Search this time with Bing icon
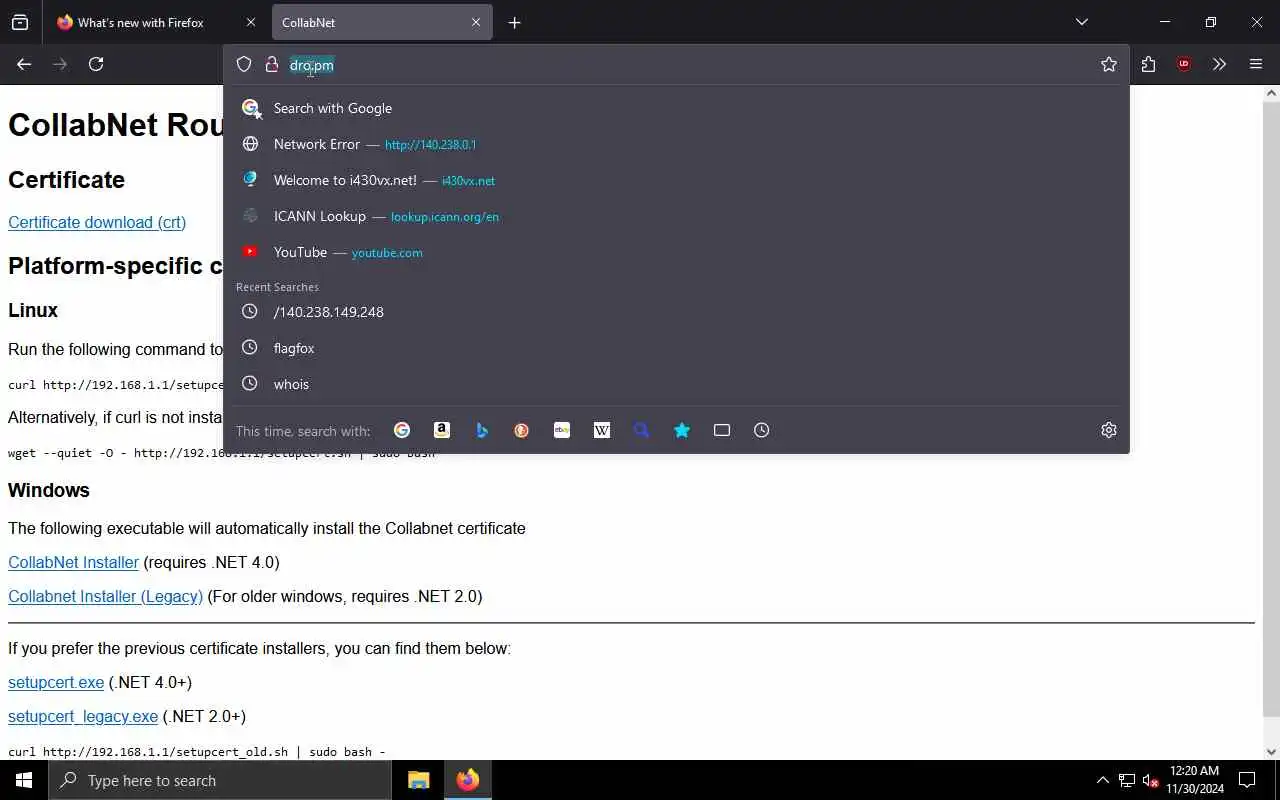The image size is (1280, 800). 482,430
